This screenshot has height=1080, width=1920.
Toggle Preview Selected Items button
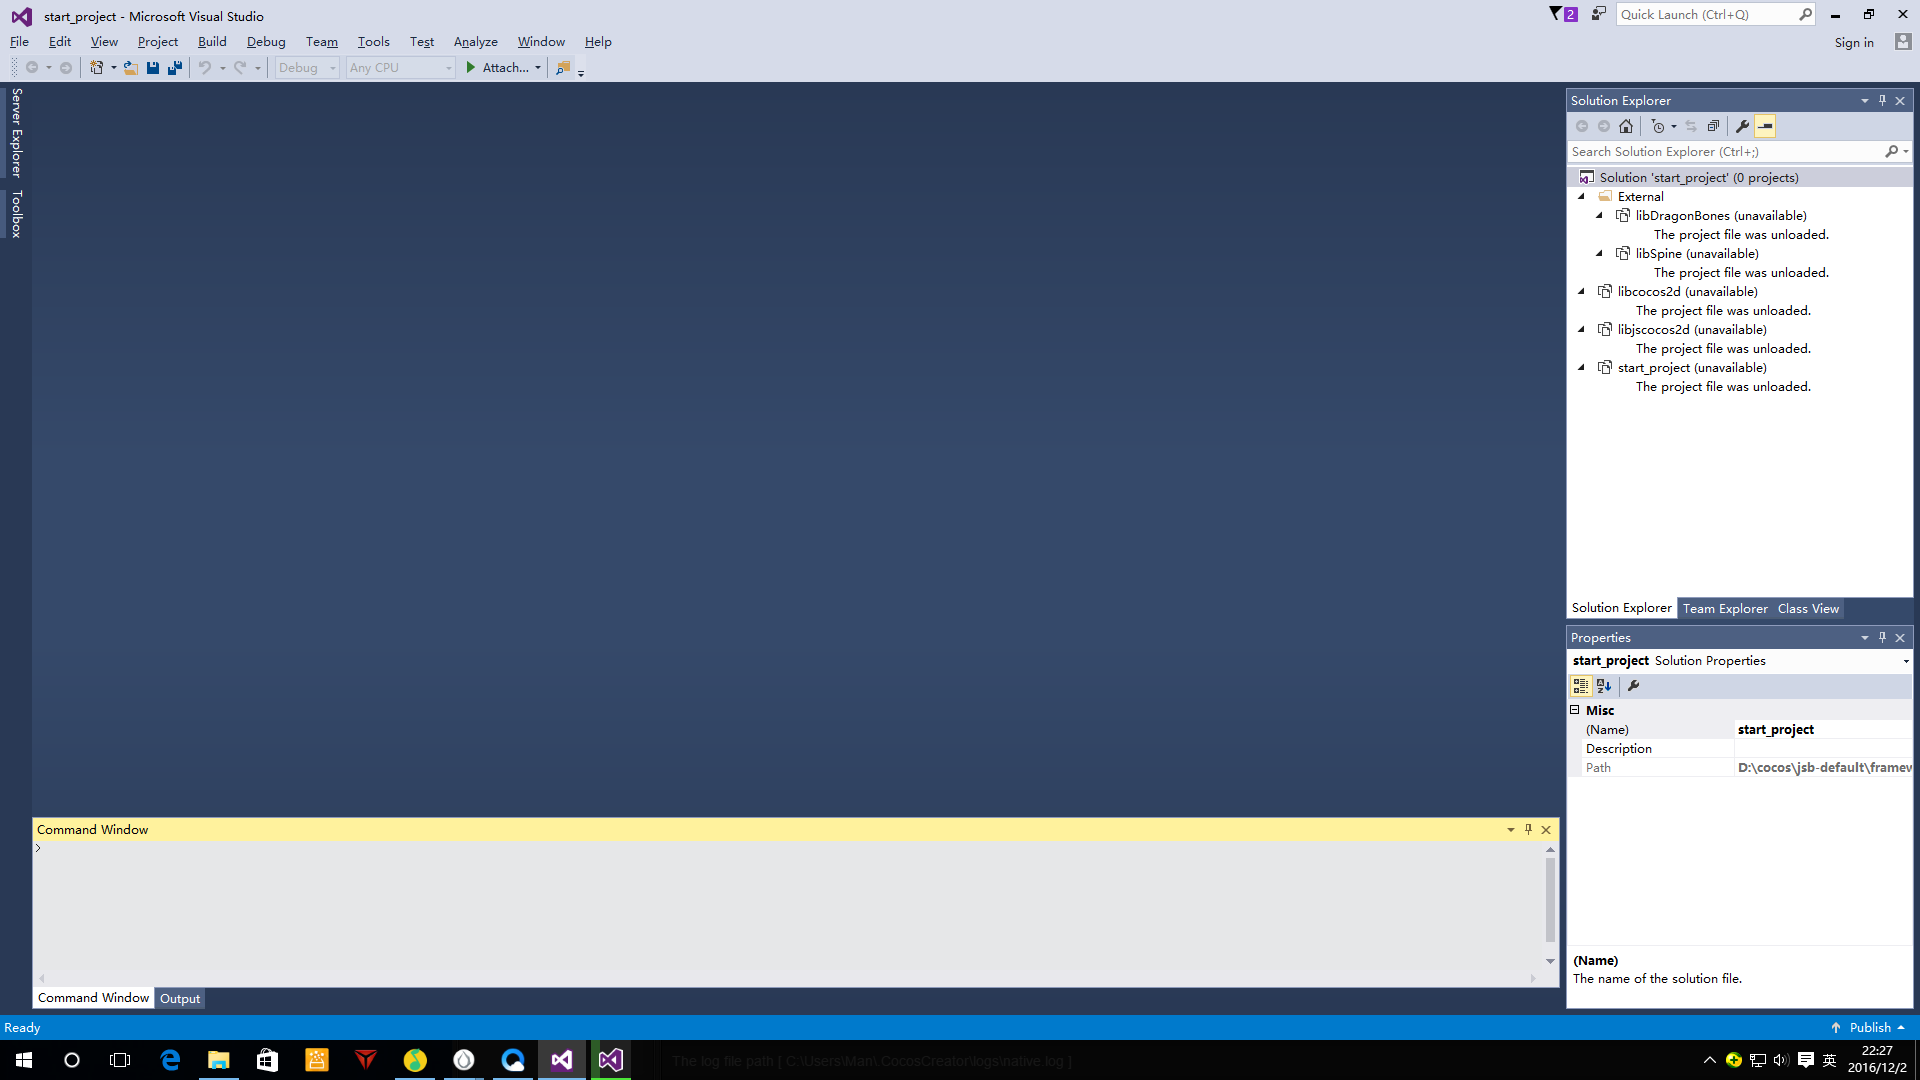[1765, 126]
